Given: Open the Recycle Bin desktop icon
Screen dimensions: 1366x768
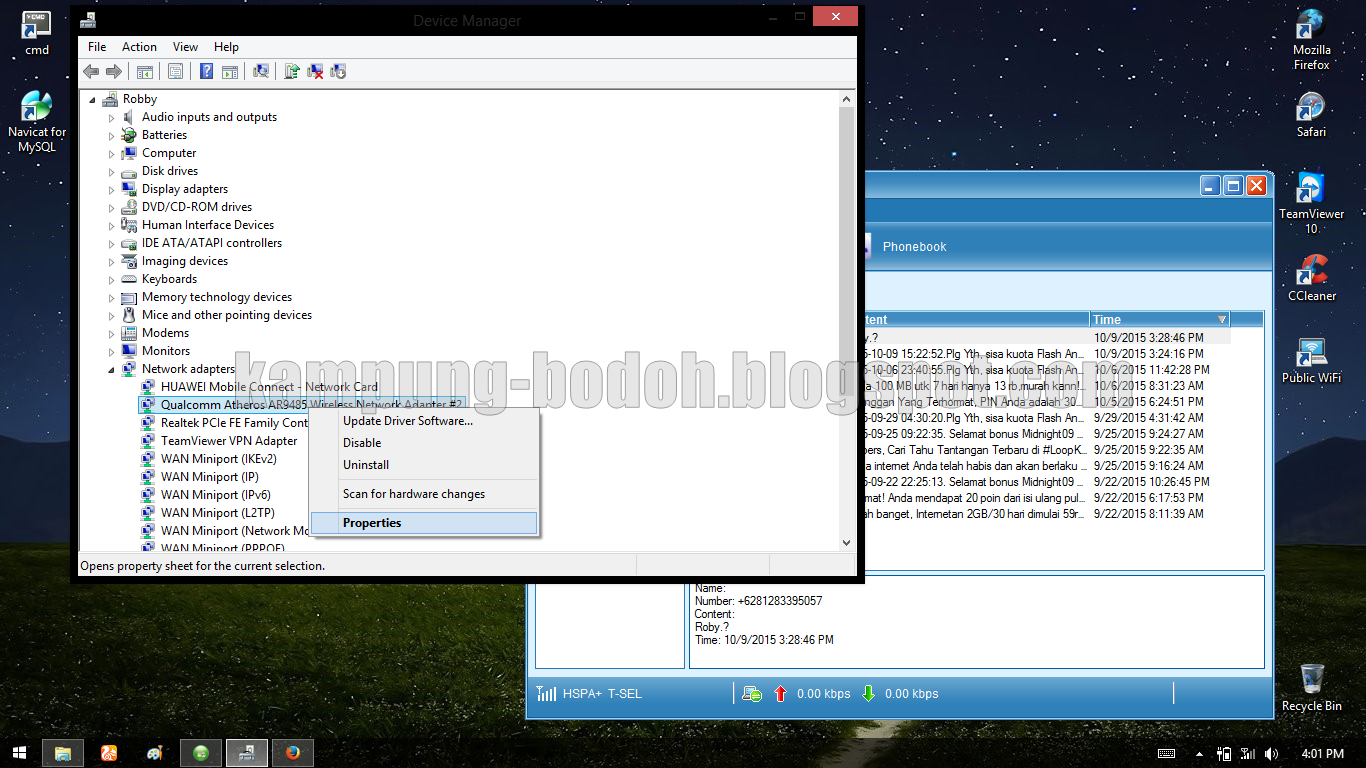Looking at the screenshot, I should pos(1311,687).
